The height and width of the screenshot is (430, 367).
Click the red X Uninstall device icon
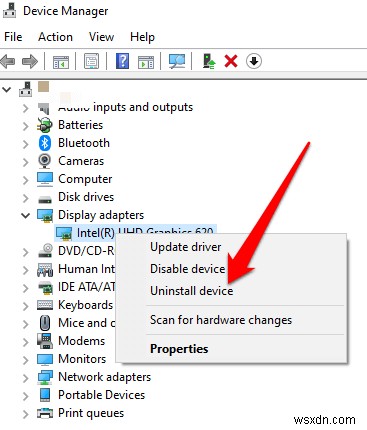tap(231, 61)
